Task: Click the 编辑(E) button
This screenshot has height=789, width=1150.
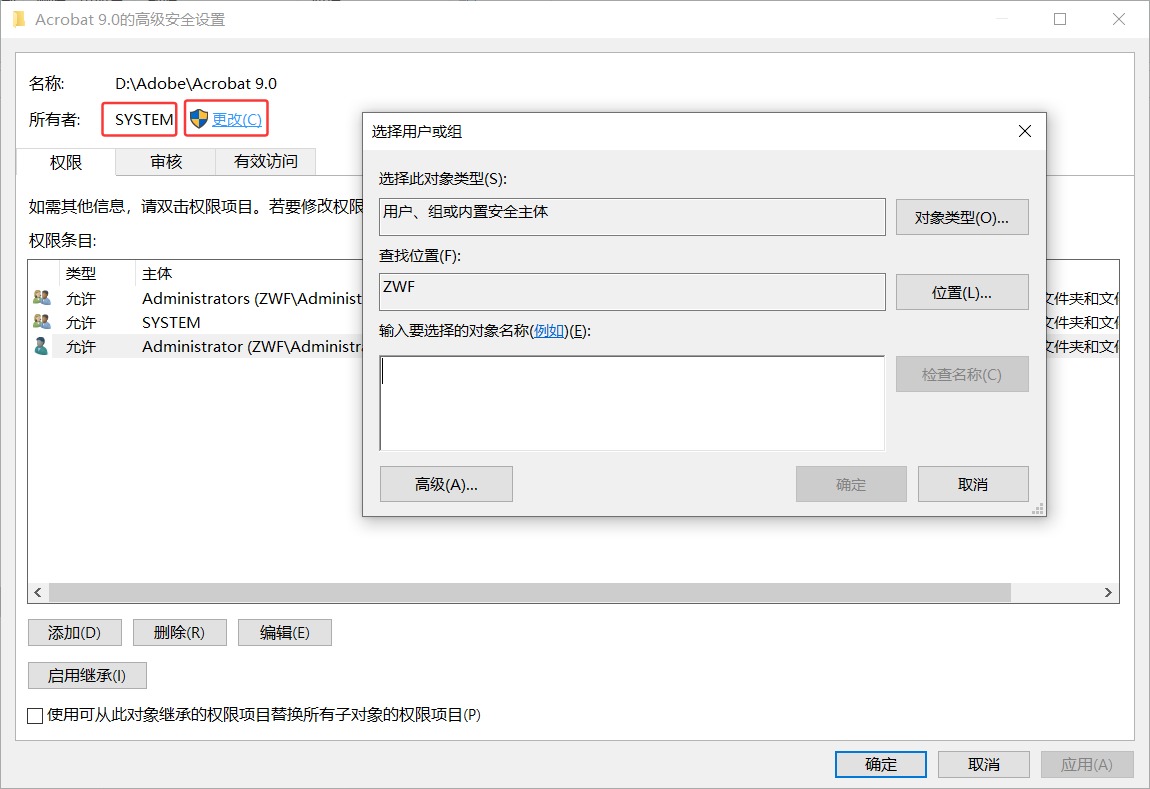Action: tap(285, 633)
